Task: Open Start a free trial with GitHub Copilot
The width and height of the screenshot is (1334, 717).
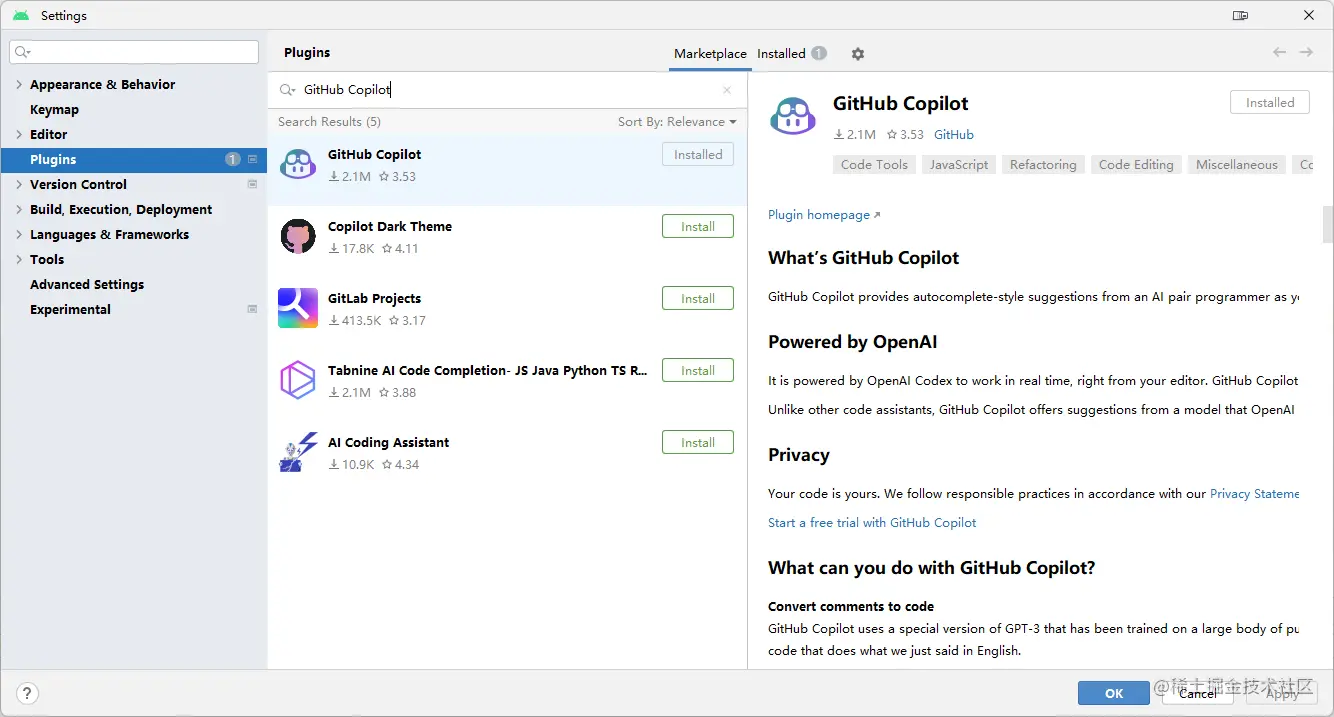Action: [x=872, y=523]
